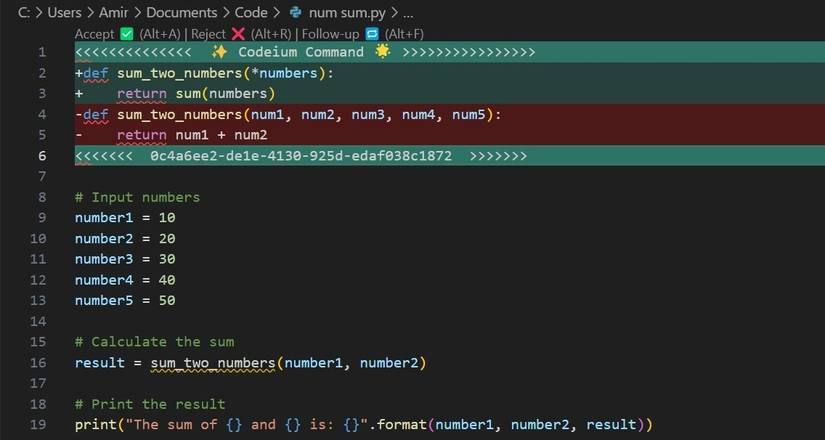Click the result variable on line 16

coord(99,363)
